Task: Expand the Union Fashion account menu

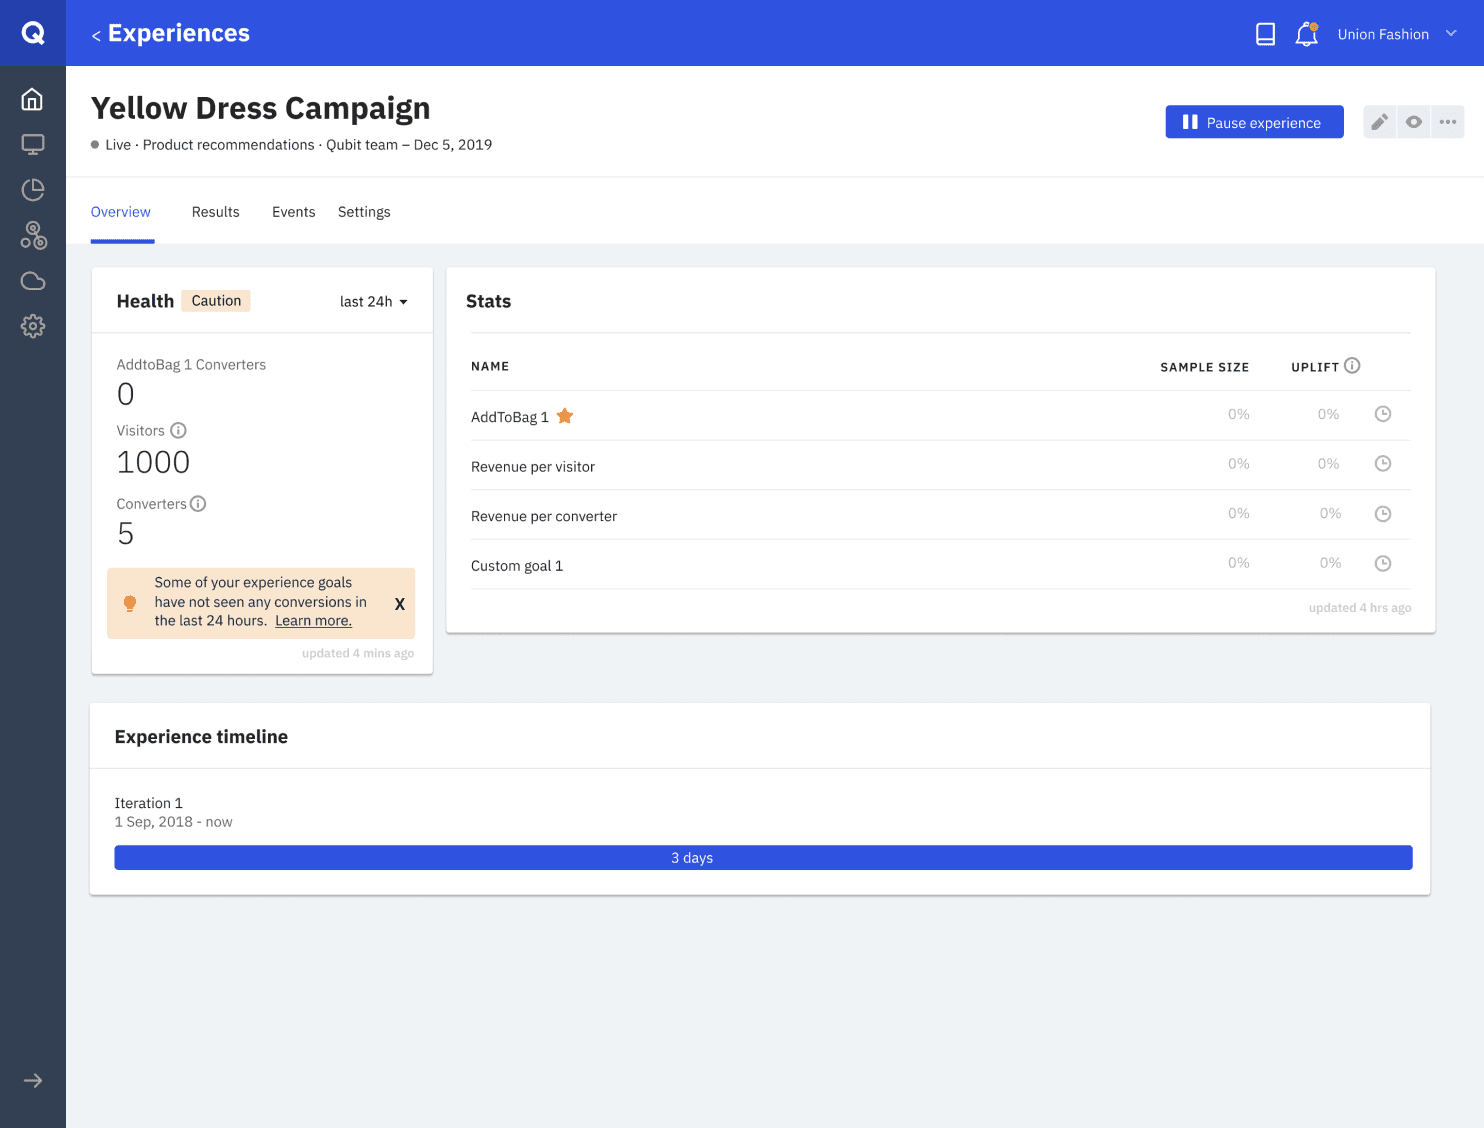Action: click(x=1397, y=34)
